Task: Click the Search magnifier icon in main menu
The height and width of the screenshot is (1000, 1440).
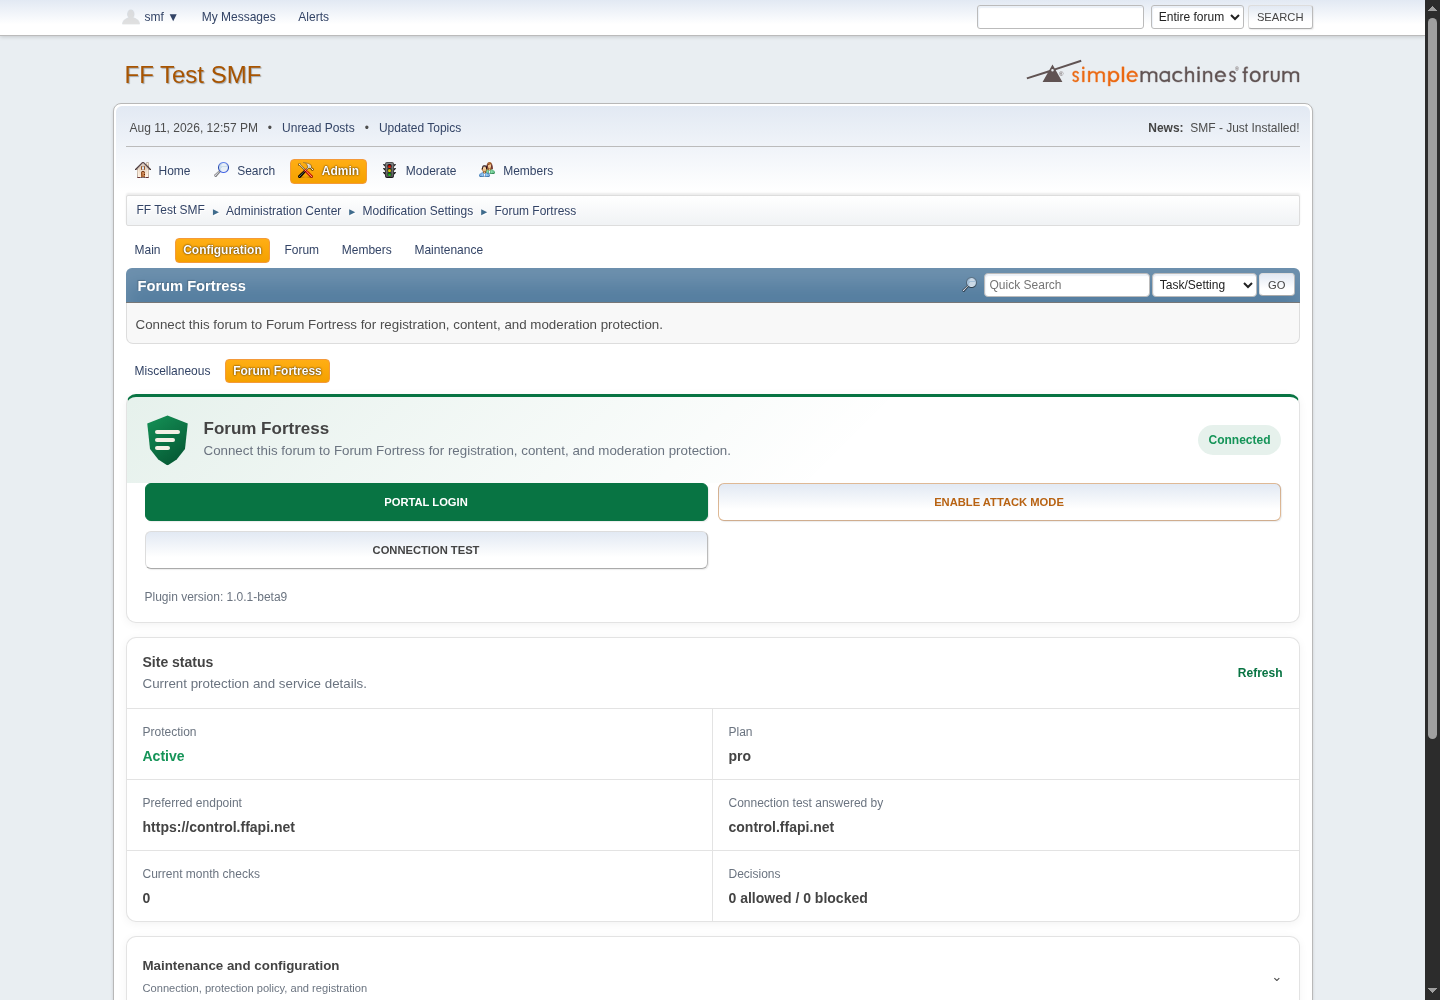Action: 222,170
